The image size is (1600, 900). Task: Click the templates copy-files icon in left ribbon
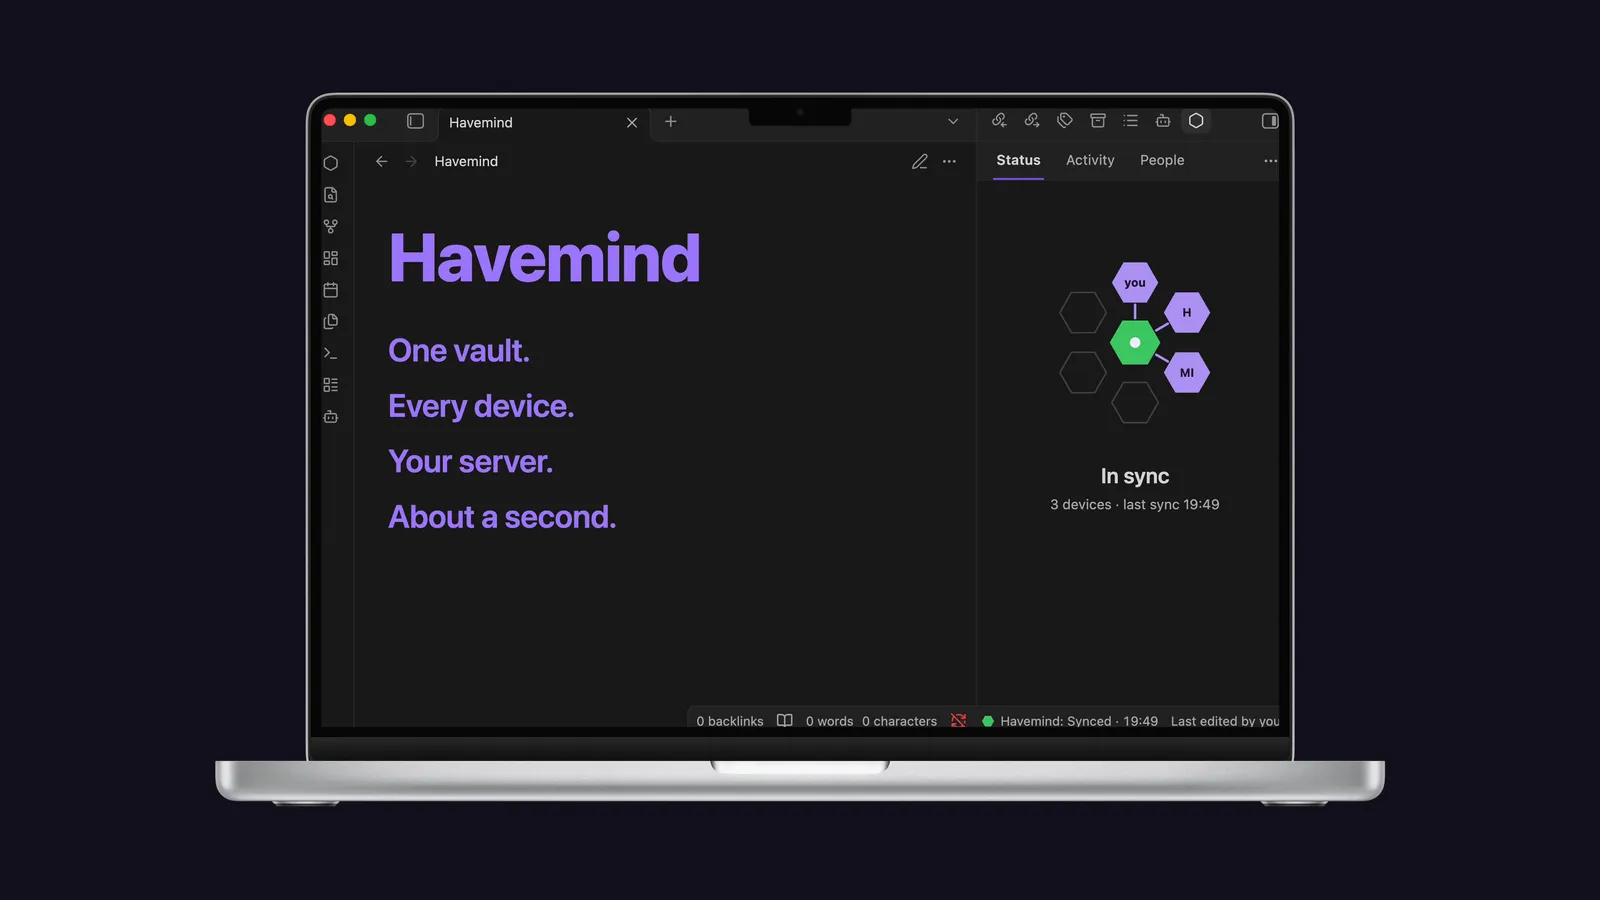click(331, 322)
